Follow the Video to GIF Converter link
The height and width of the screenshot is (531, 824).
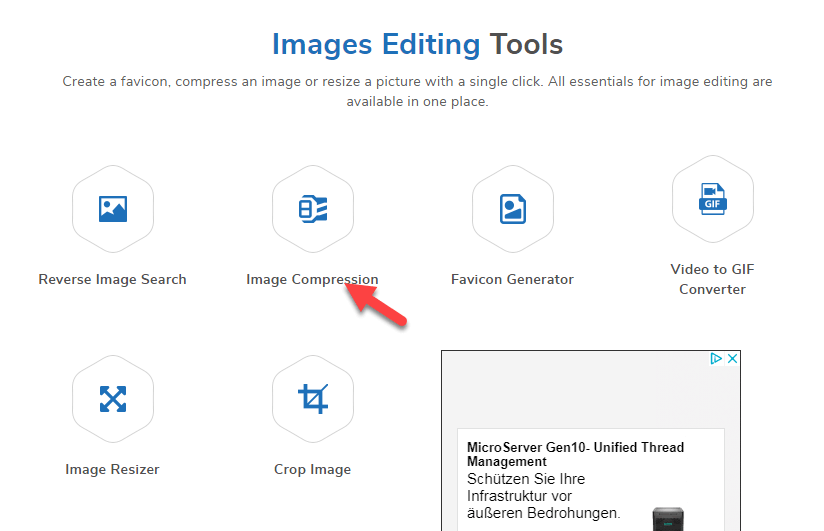click(x=713, y=279)
